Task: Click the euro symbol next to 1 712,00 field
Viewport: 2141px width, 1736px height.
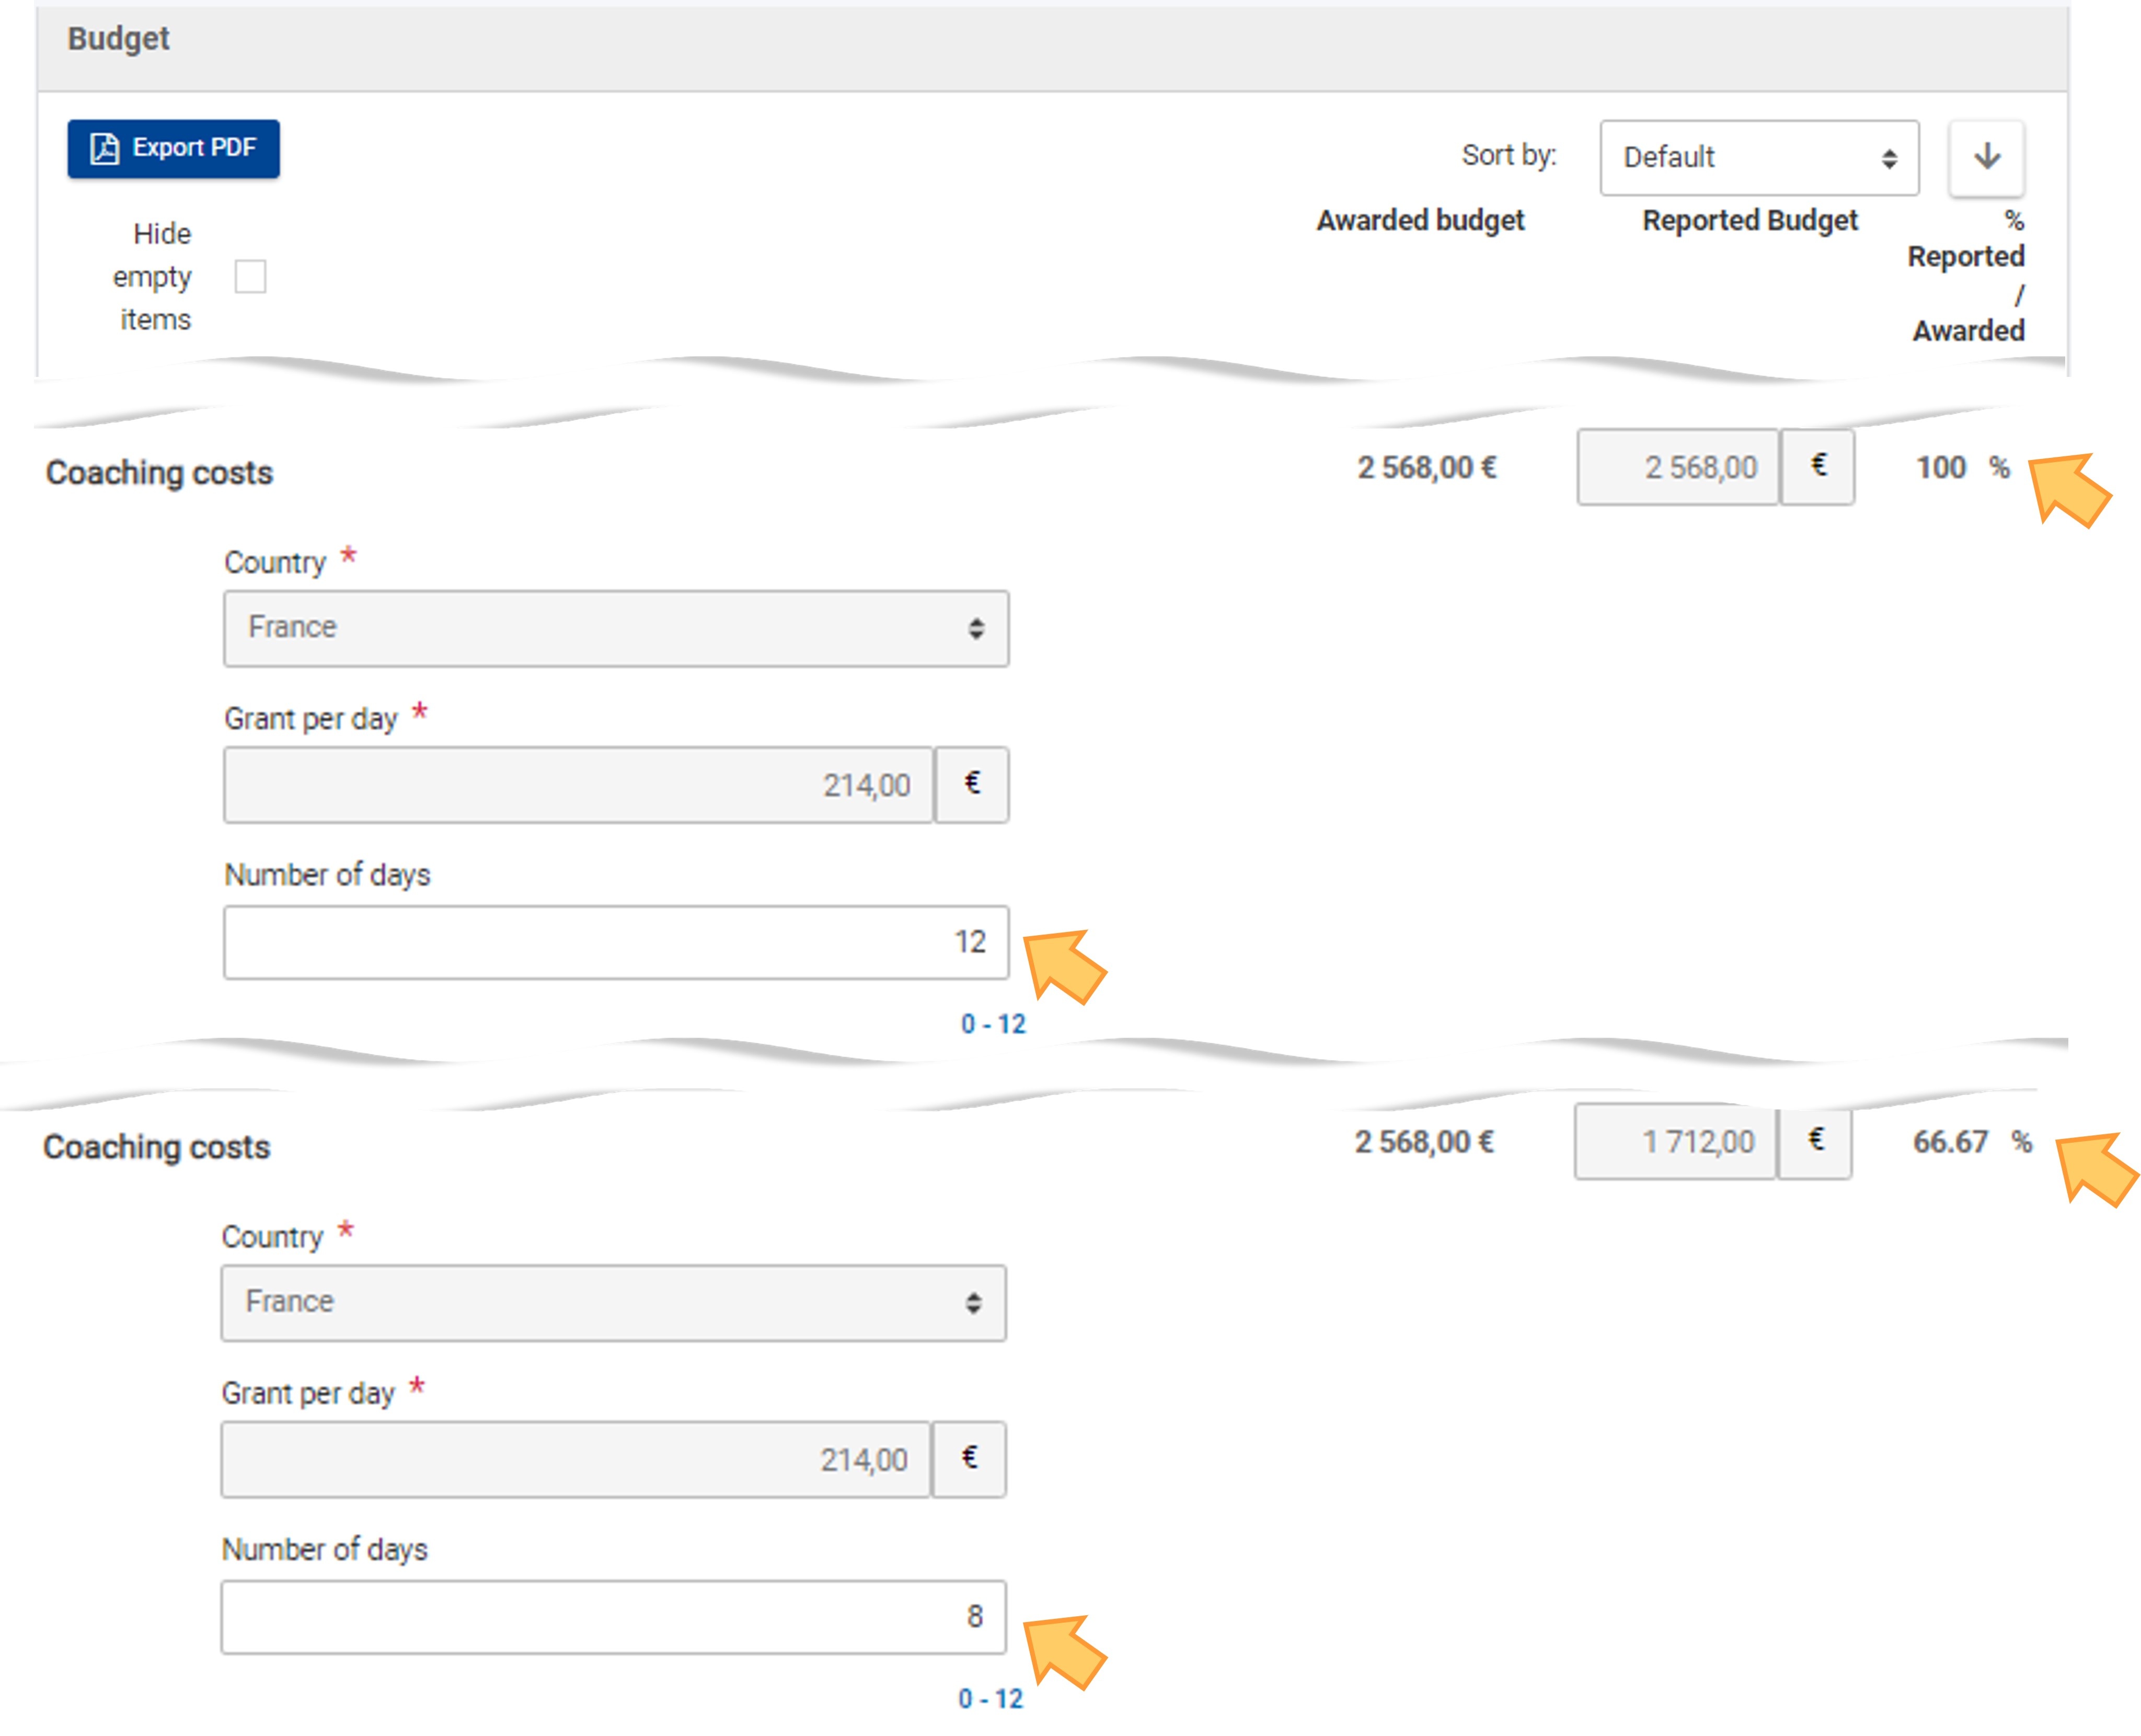Action: click(x=1815, y=1141)
